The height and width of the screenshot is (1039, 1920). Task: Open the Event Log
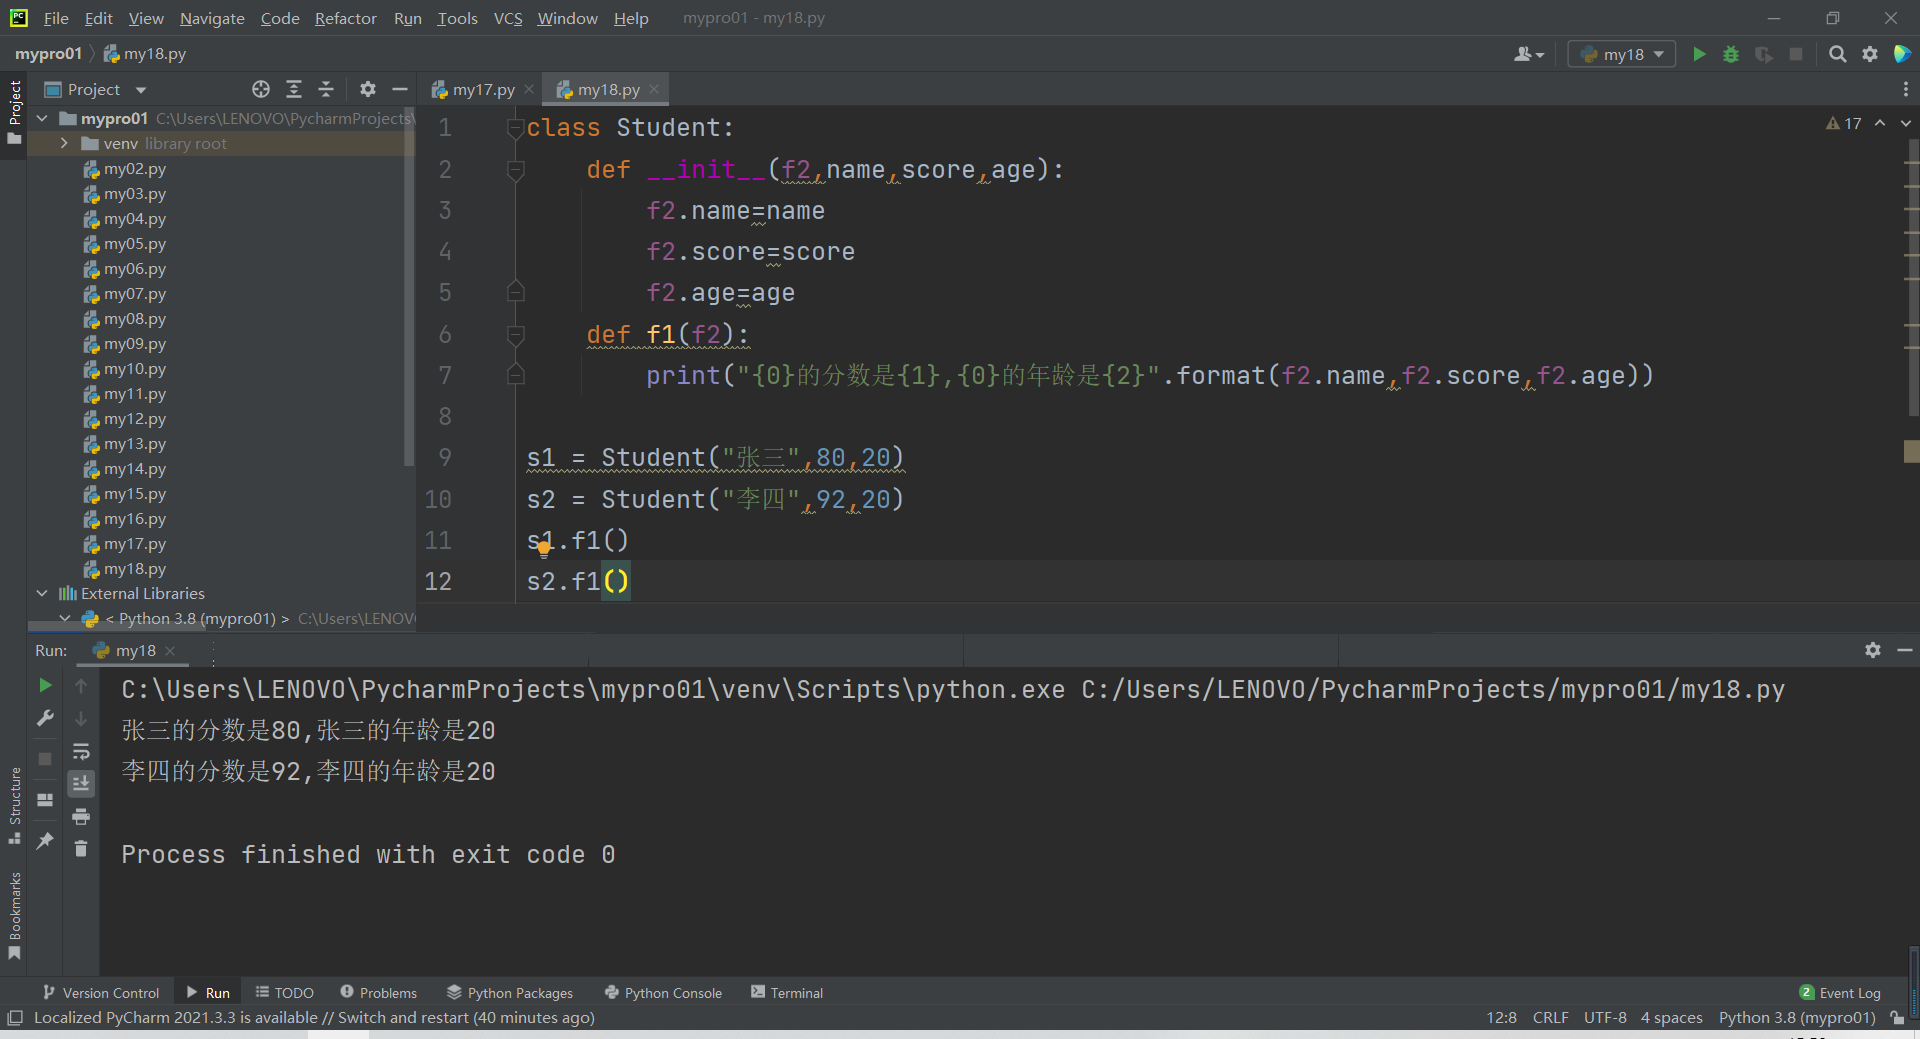point(1840,992)
